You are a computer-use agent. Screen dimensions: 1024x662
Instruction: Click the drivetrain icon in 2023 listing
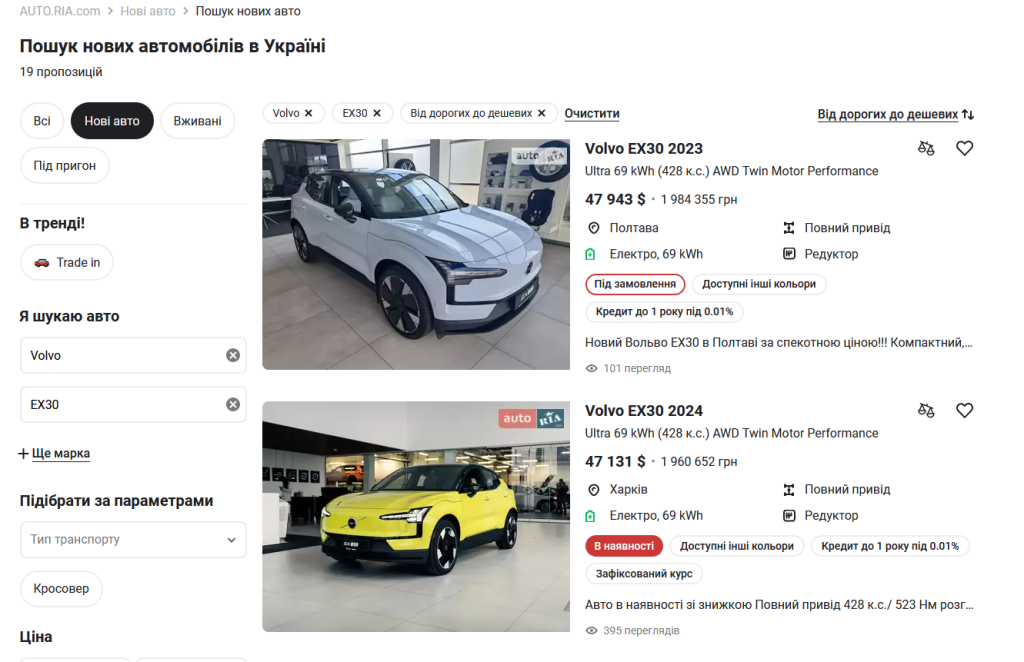(x=789, y=228)
